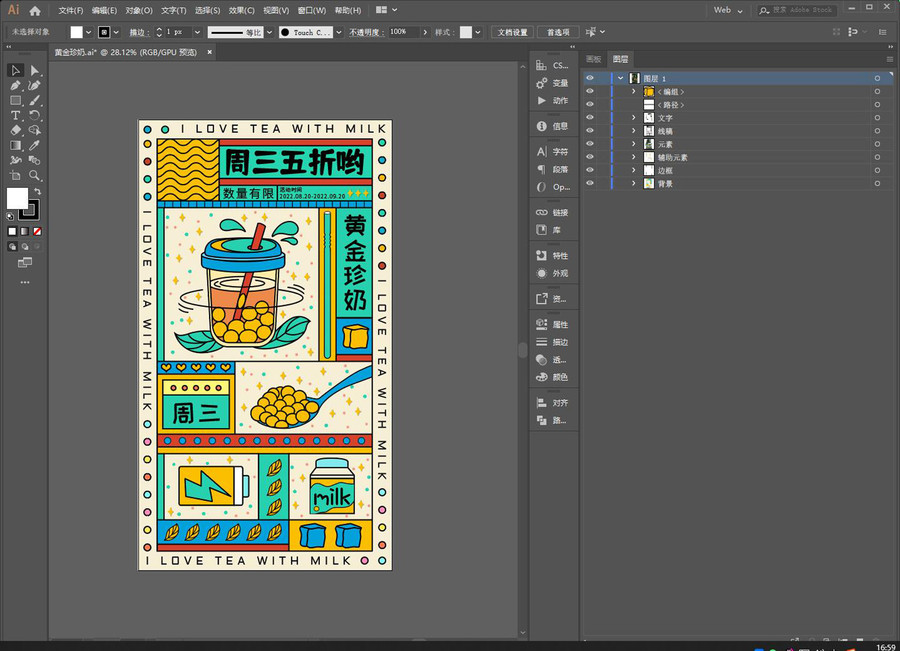This screenshot has width=900, height=651.
Task: Open the 外观 (Appearance) panel
Action: pos(552,273)
